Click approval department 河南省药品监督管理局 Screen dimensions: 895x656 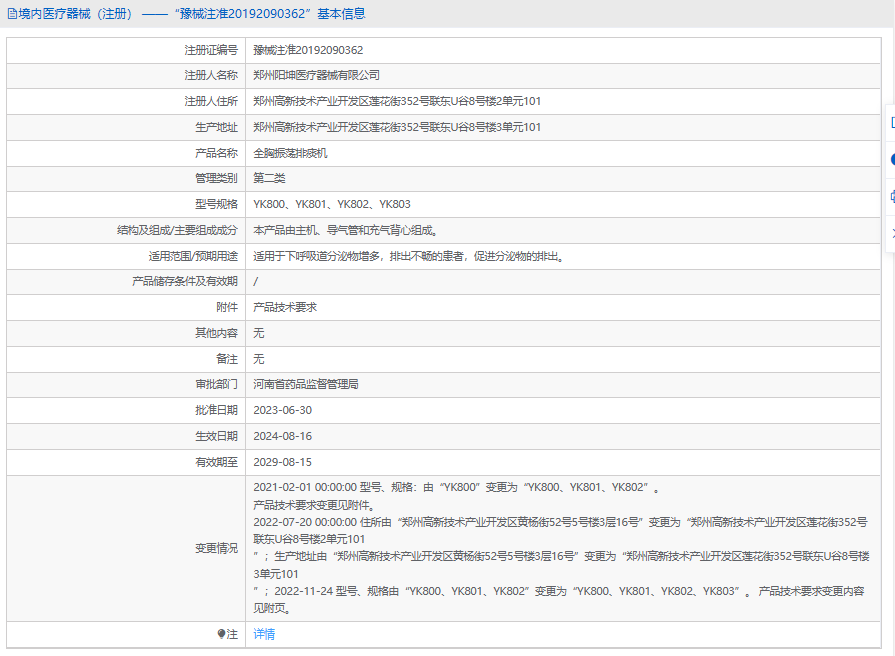pos(305,384)
